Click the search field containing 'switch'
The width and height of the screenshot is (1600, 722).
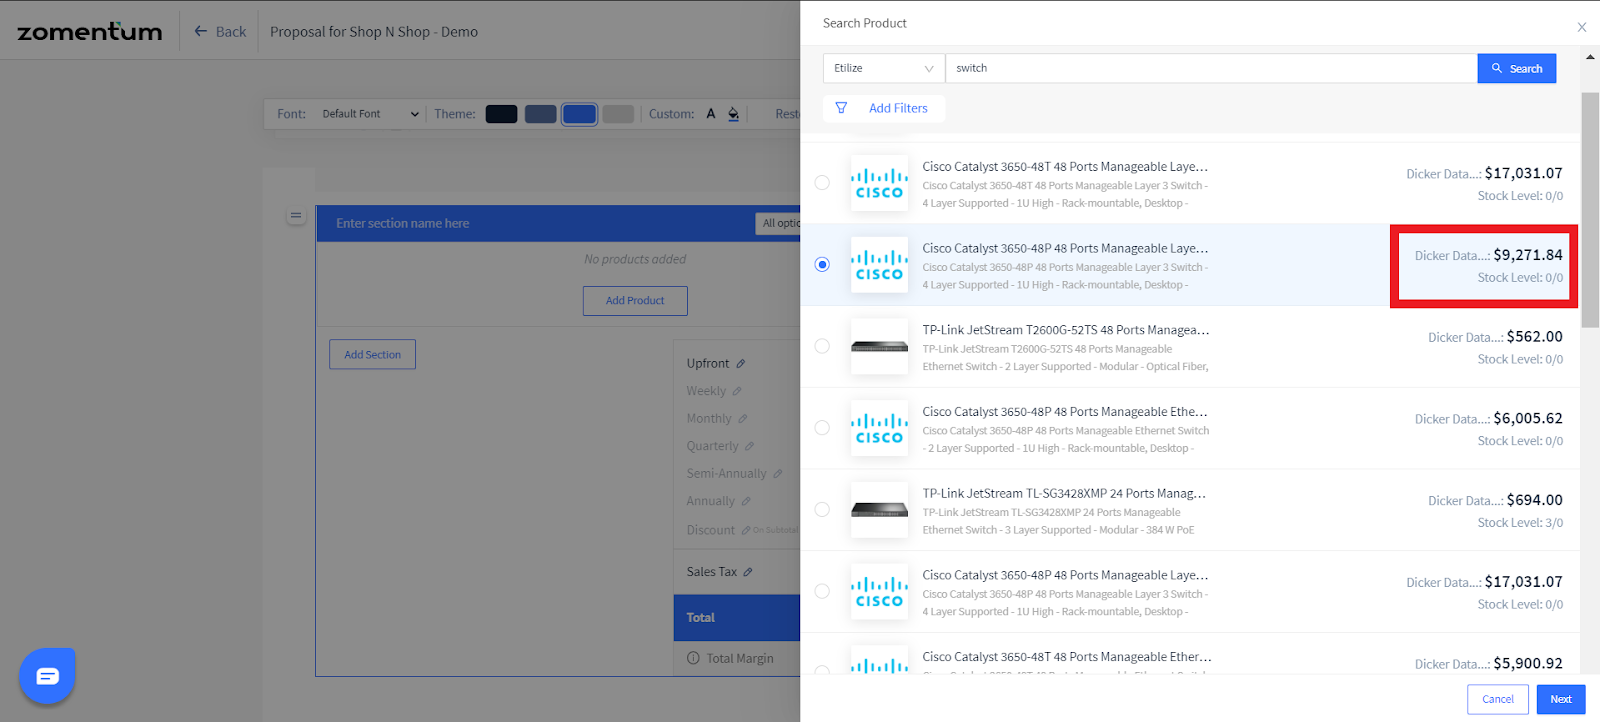[x=1211, y=68]
